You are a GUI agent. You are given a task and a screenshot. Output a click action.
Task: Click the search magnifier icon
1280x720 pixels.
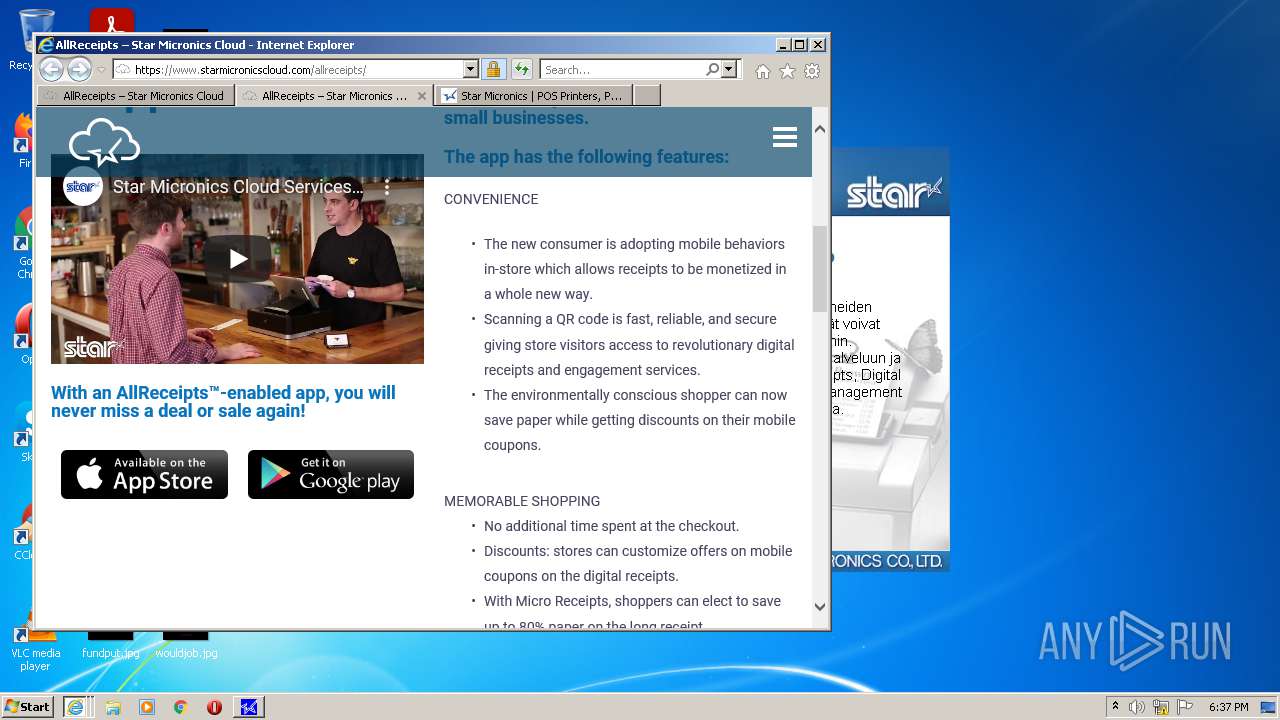click(712, 70)
